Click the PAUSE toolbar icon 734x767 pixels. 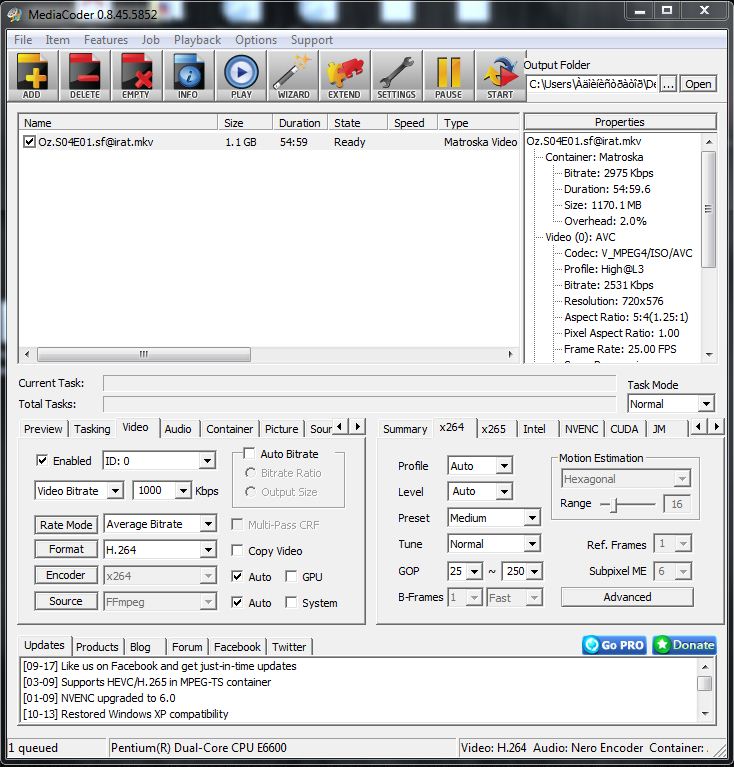[x=449, y=76]
